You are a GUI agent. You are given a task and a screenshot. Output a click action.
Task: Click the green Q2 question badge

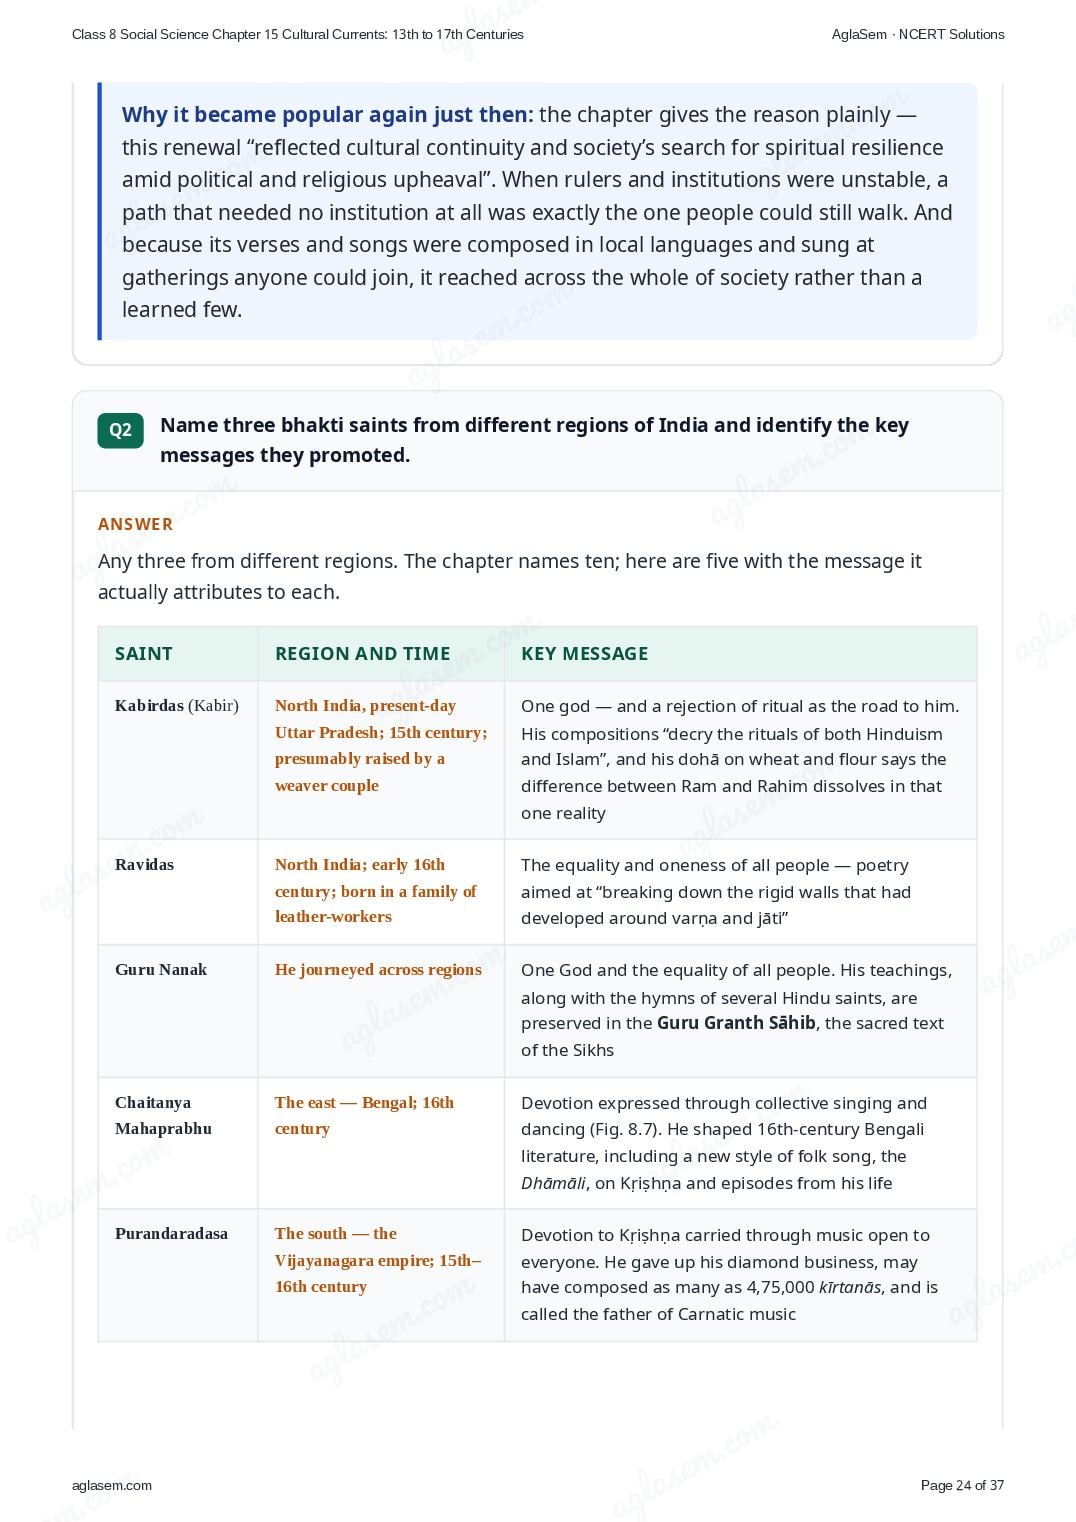(x=120, y=430)
